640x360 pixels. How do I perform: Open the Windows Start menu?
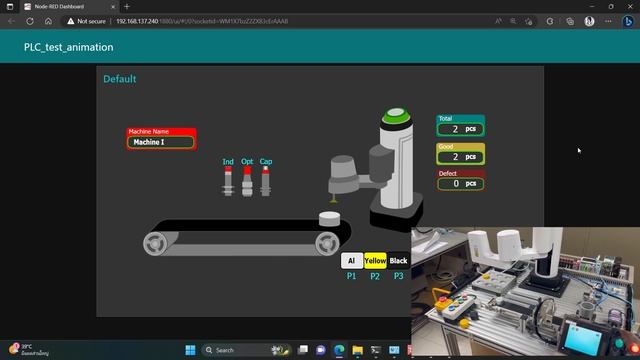click(190, 350)
